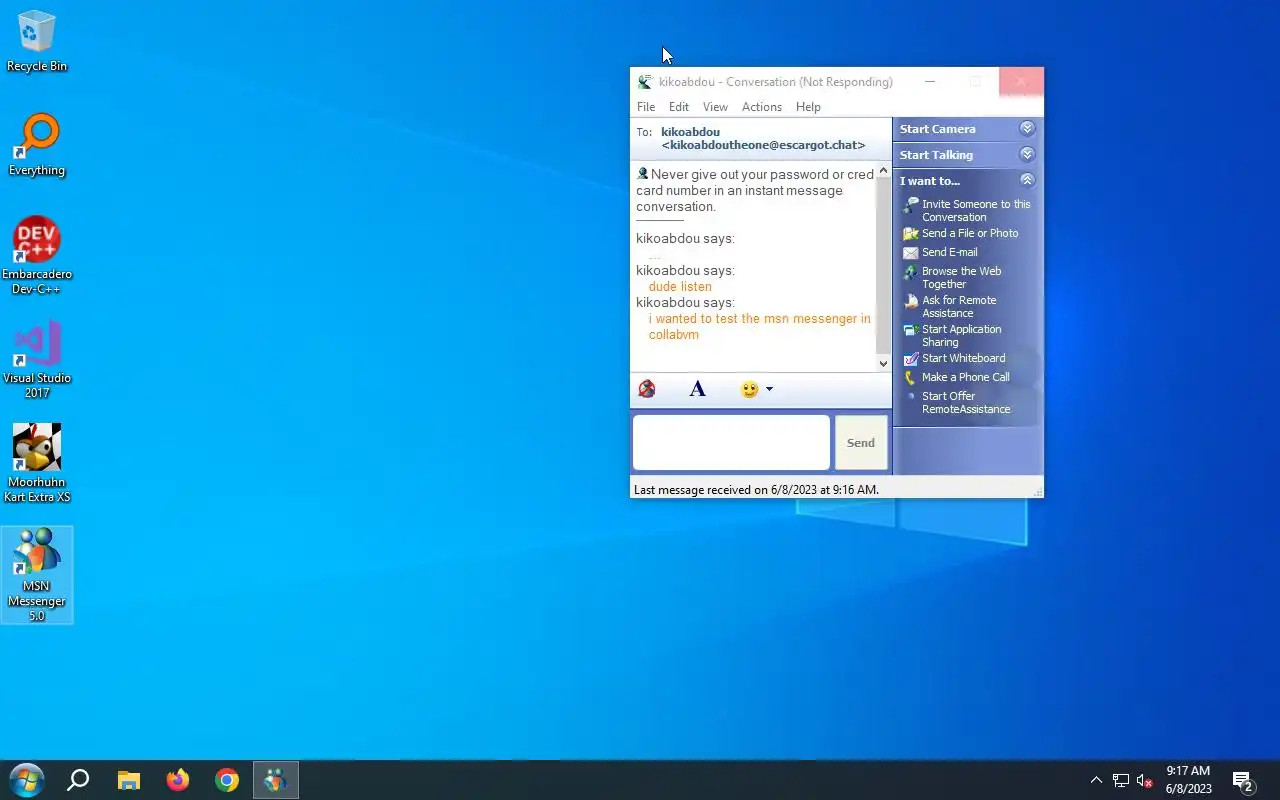Viewport: 1280px width, 800px height.
Task: Click the 'Last message received' status bar text
Action: point(756,490)
